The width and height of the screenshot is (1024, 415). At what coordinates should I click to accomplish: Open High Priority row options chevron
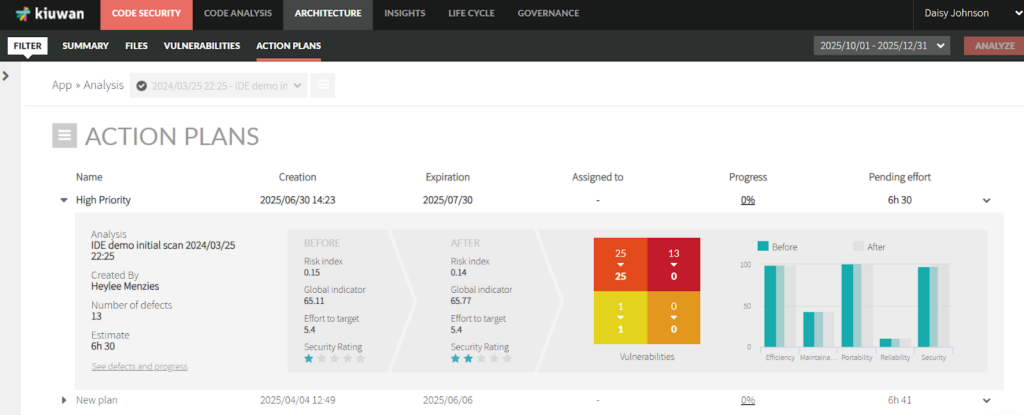987,201
